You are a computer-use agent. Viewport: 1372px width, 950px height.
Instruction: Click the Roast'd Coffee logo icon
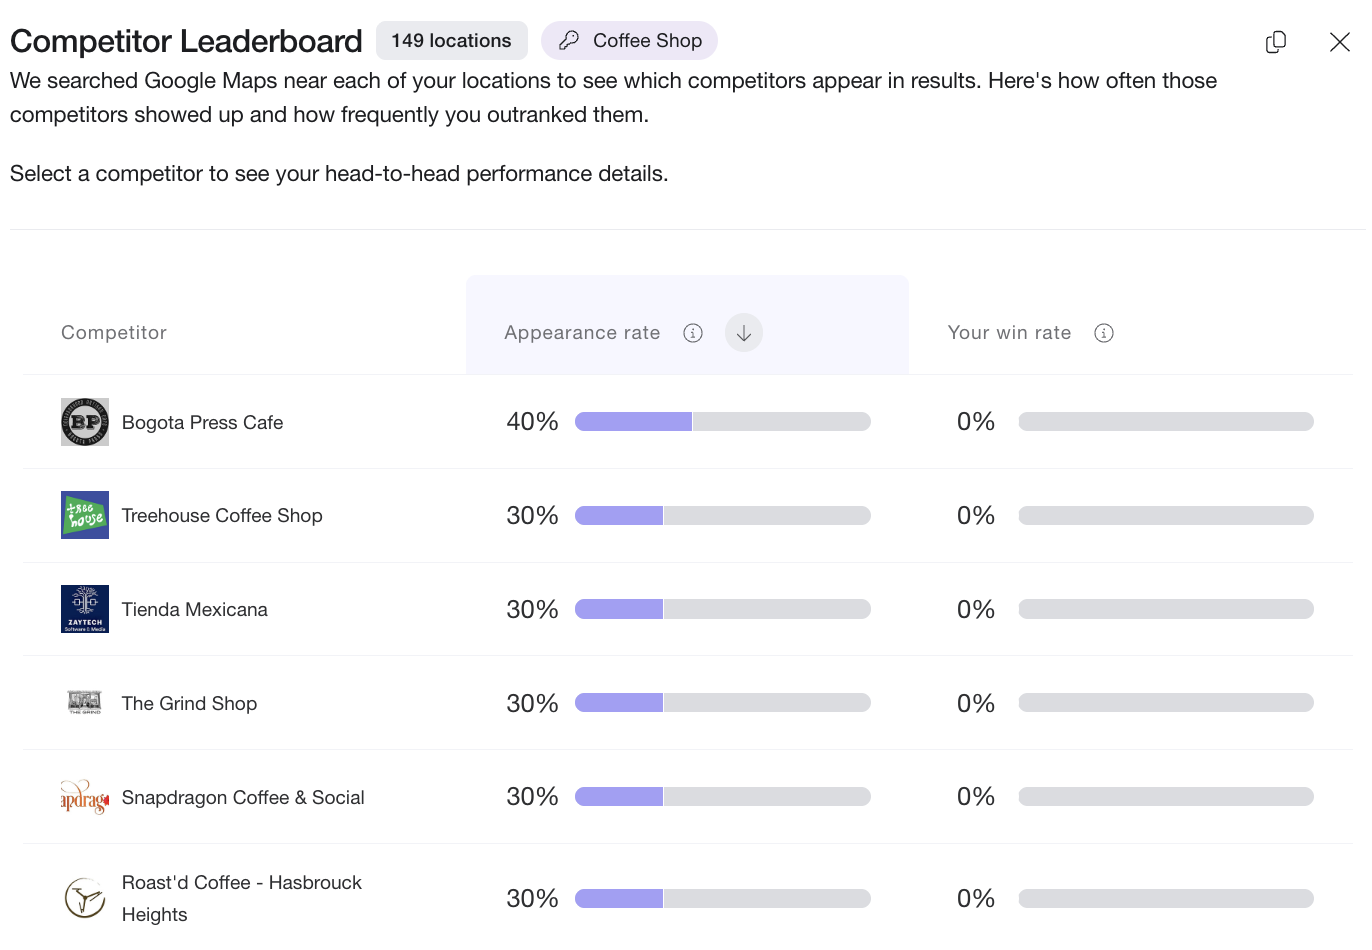[x=85, y=898]
